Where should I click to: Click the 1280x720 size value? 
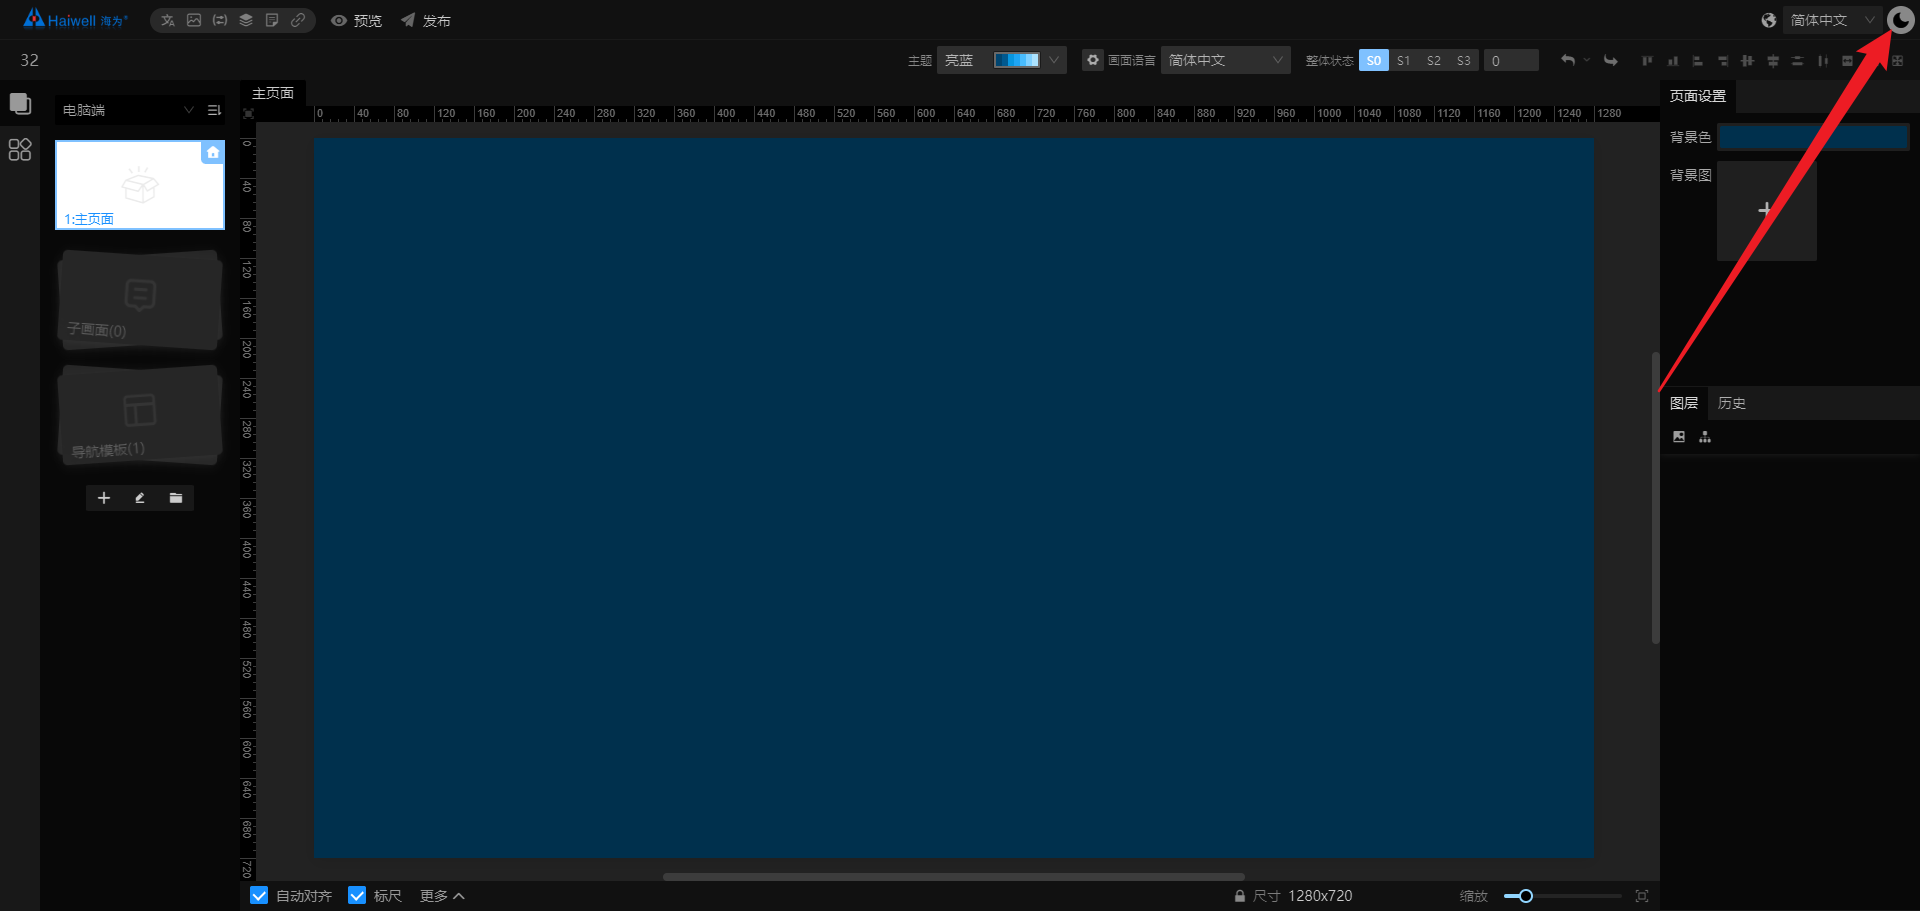click(1320, 896)
